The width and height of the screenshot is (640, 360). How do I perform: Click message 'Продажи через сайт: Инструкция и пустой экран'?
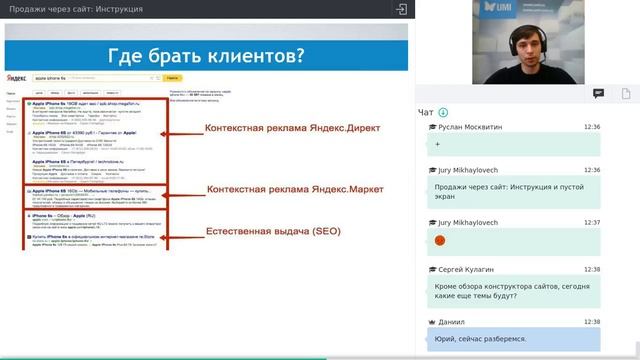[x=513, y=192]
